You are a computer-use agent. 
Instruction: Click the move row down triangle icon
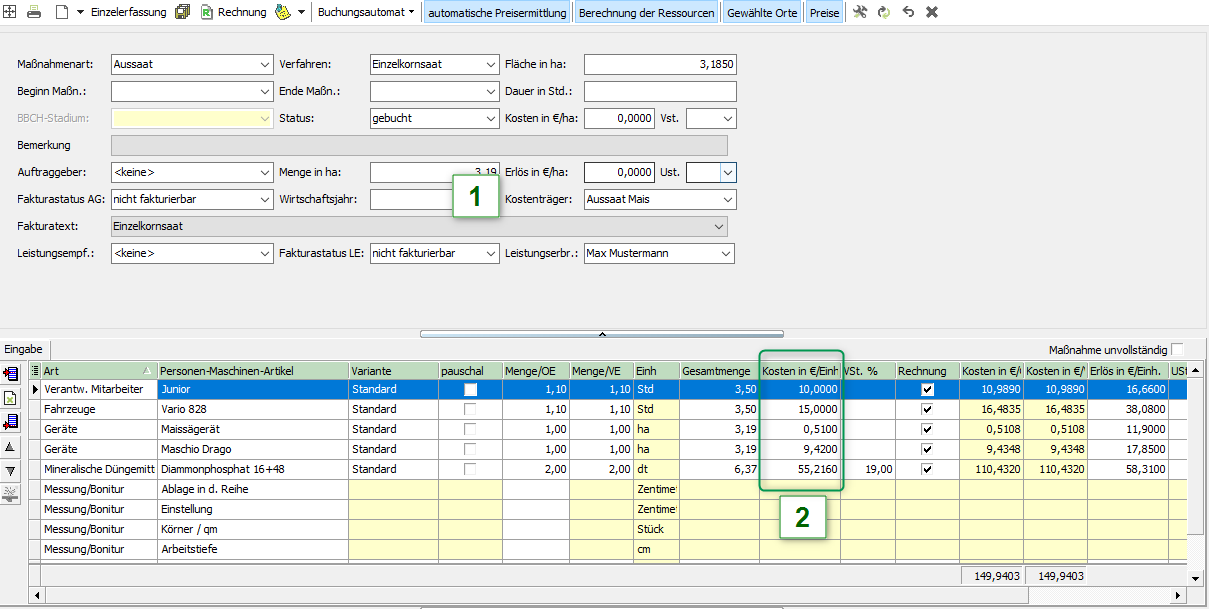[x=11, y=470]
